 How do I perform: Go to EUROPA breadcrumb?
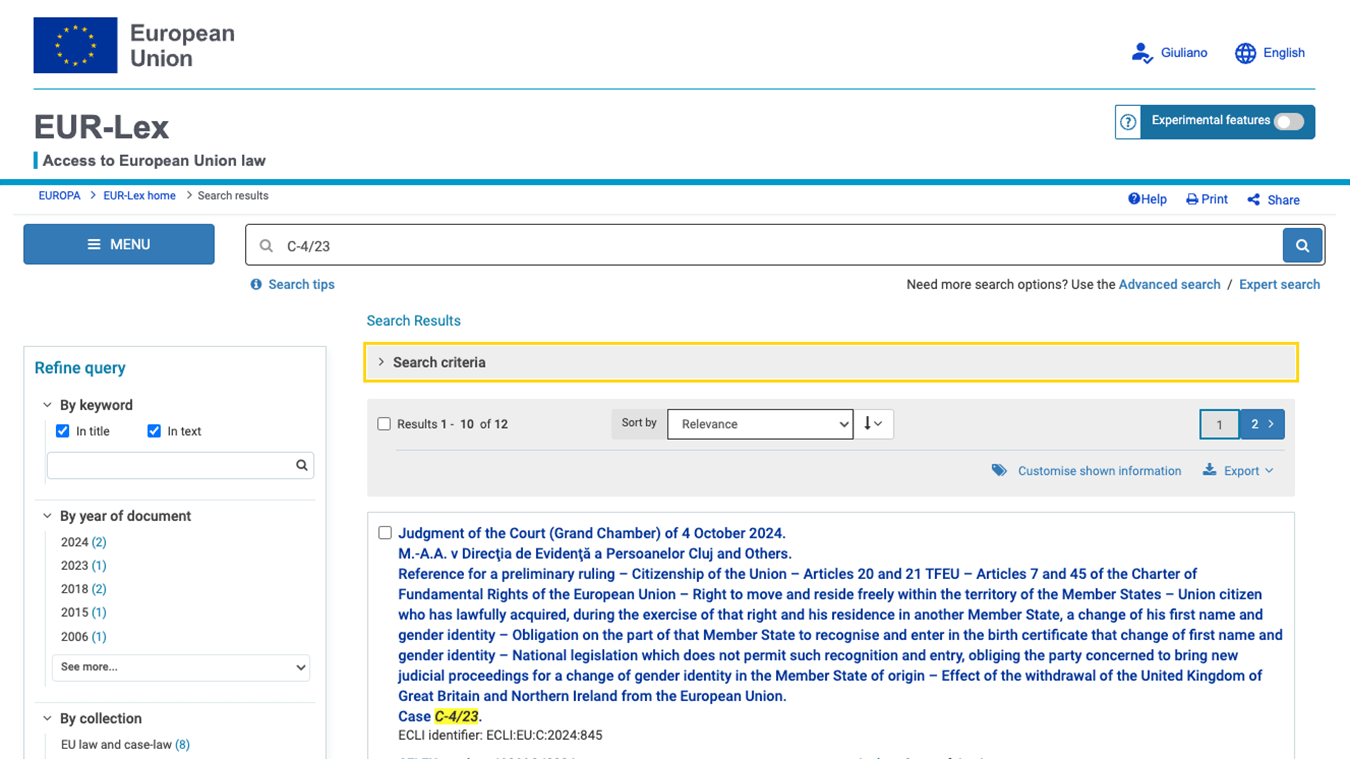point(59,196)
